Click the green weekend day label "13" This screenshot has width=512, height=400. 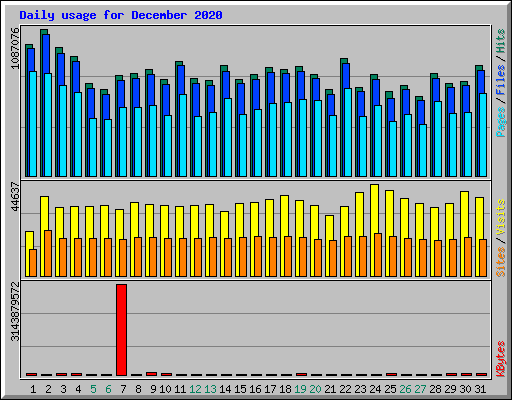coord(210,389)
